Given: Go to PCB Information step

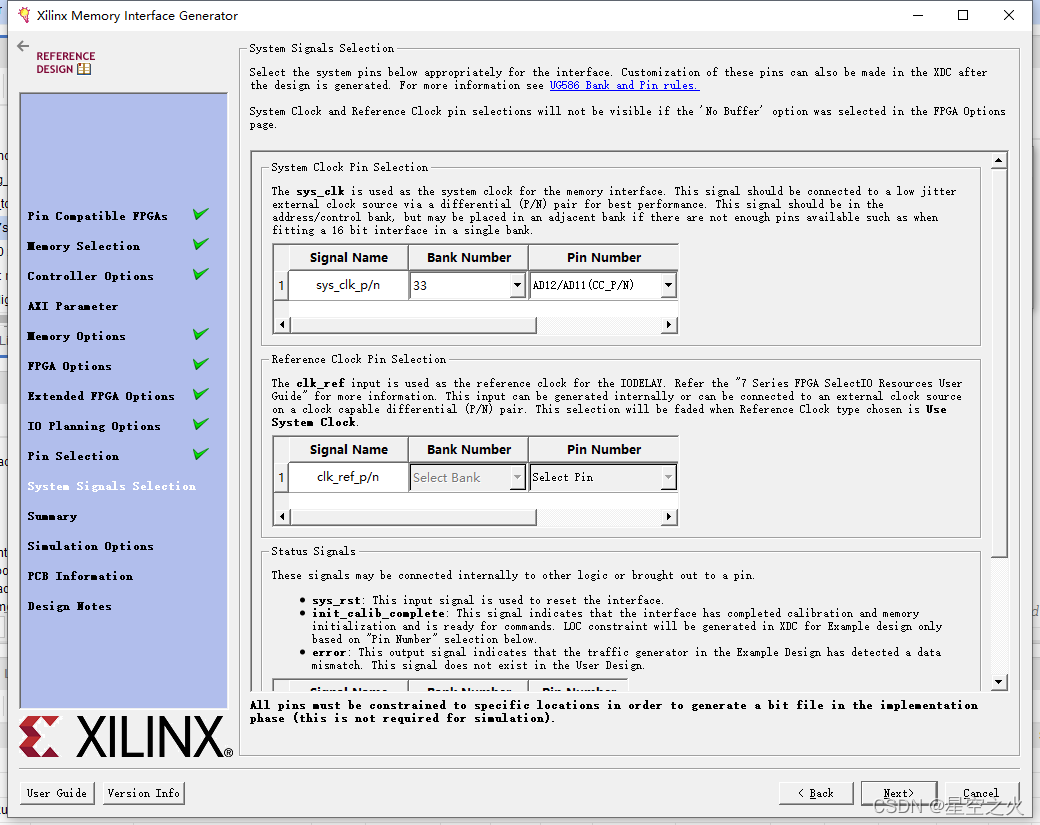Looking at the screenshot, I should [80, 576].
